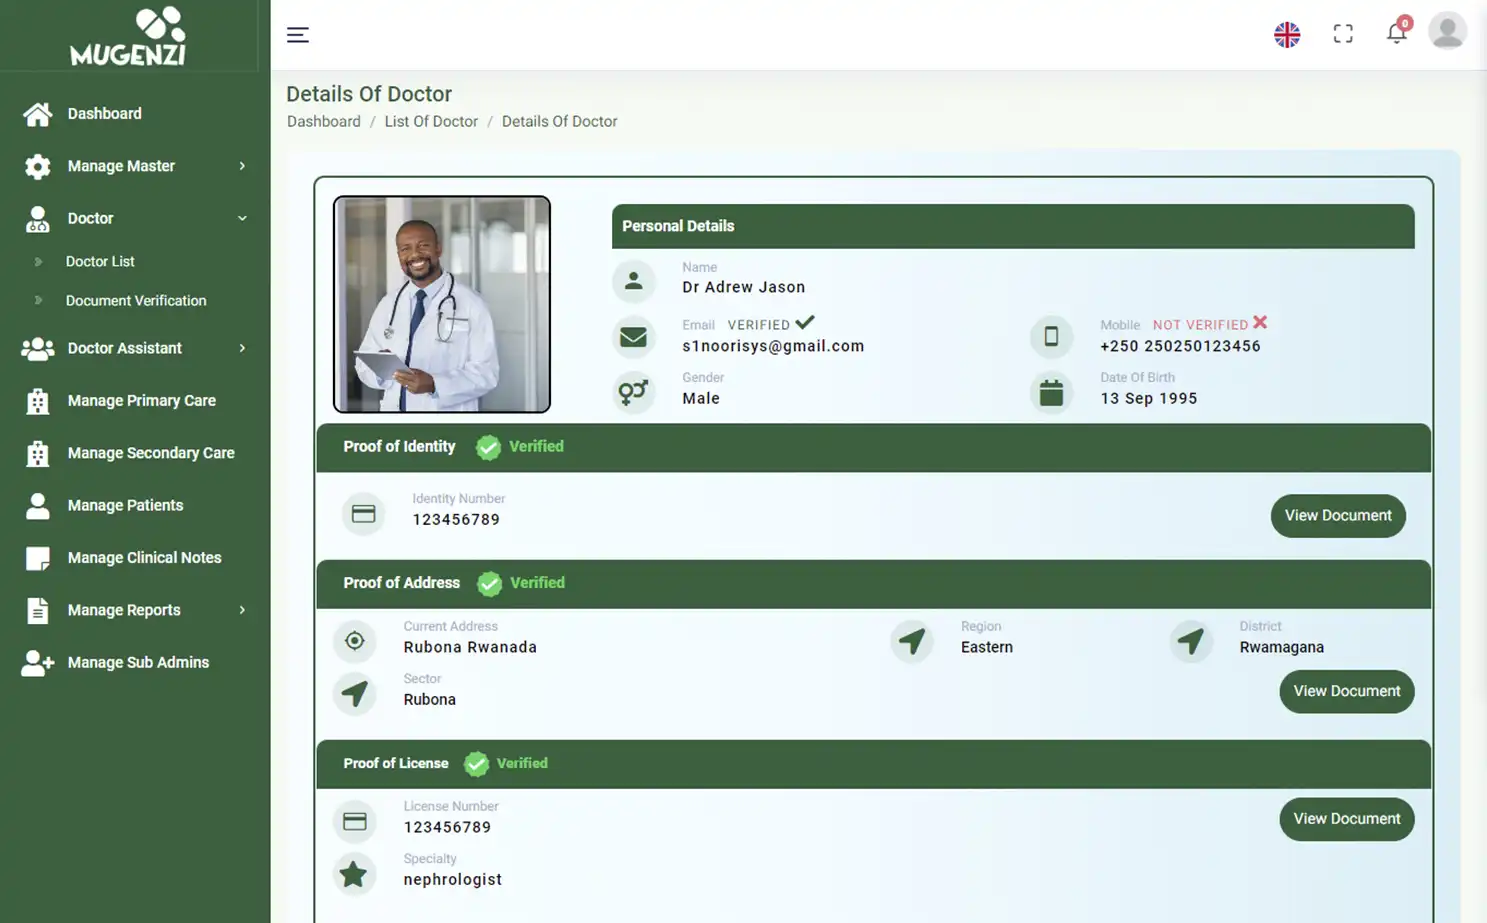Click the Manage Patients icon in sidebar
This screenshot has height=923, width=1487.
coord(37,505)
